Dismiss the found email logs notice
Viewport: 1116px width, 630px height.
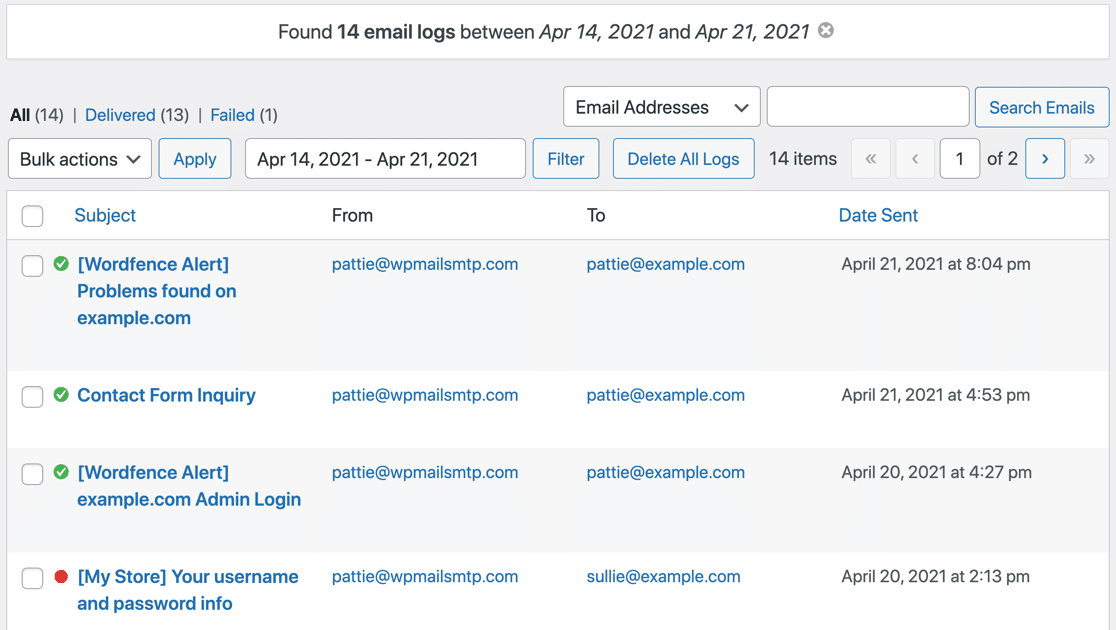pyautogui.click(x=826, y=31)
